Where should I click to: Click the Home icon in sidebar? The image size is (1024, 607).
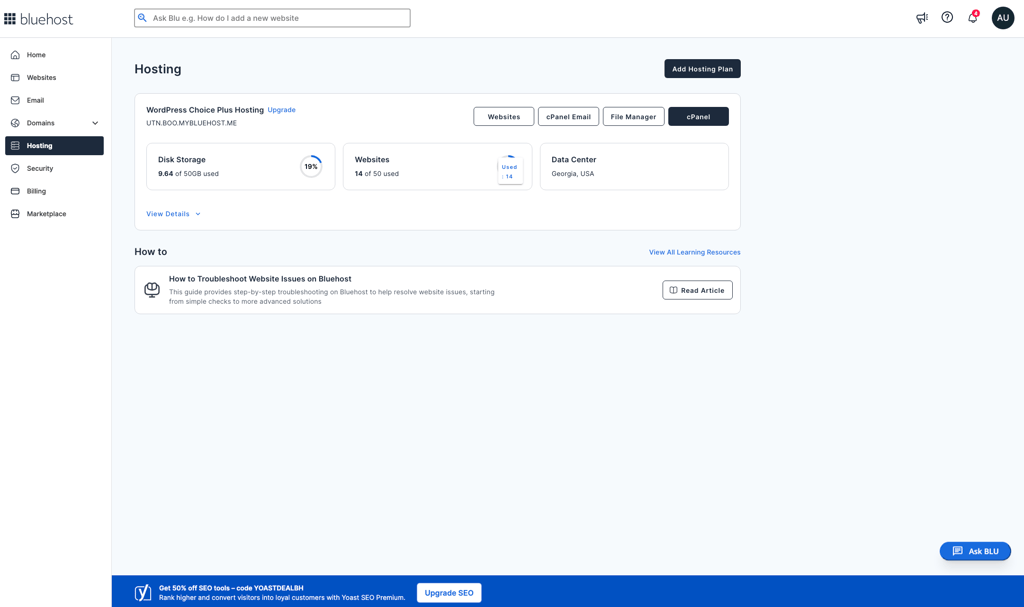[x=15, y=55]
